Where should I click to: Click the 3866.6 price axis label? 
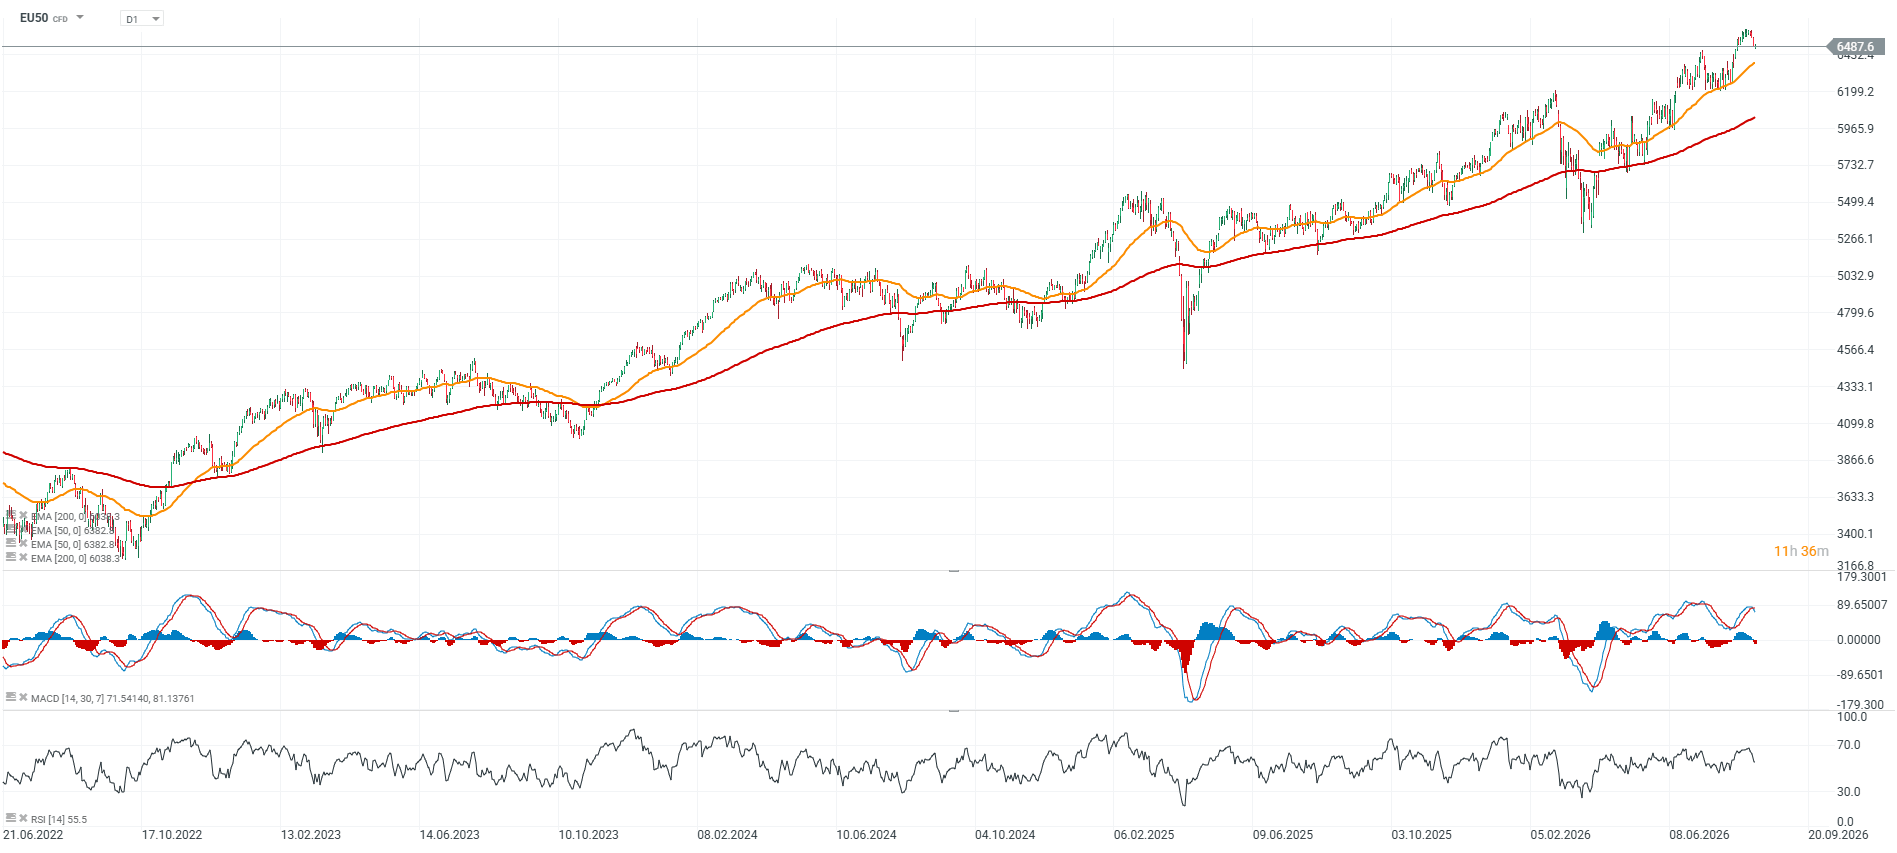1856,460
